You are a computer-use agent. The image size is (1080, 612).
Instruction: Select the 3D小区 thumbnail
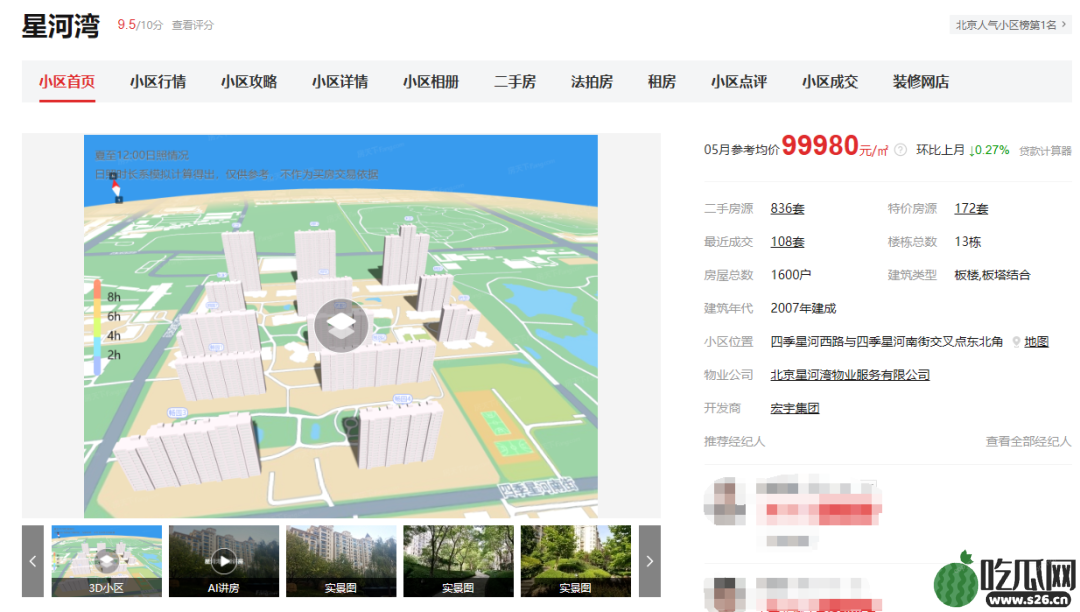(106, 561)
